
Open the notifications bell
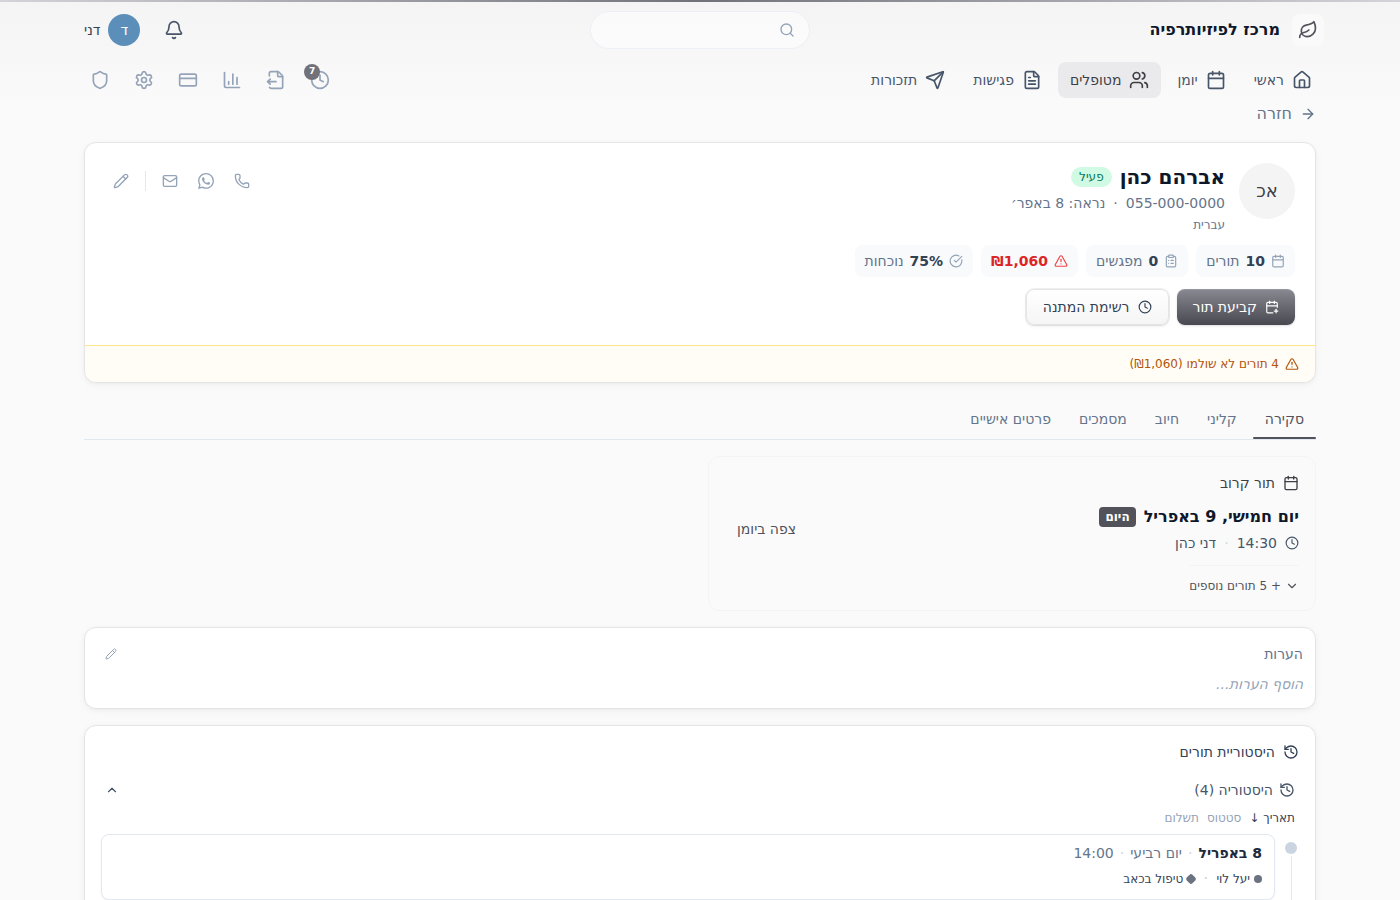(174, 30)
